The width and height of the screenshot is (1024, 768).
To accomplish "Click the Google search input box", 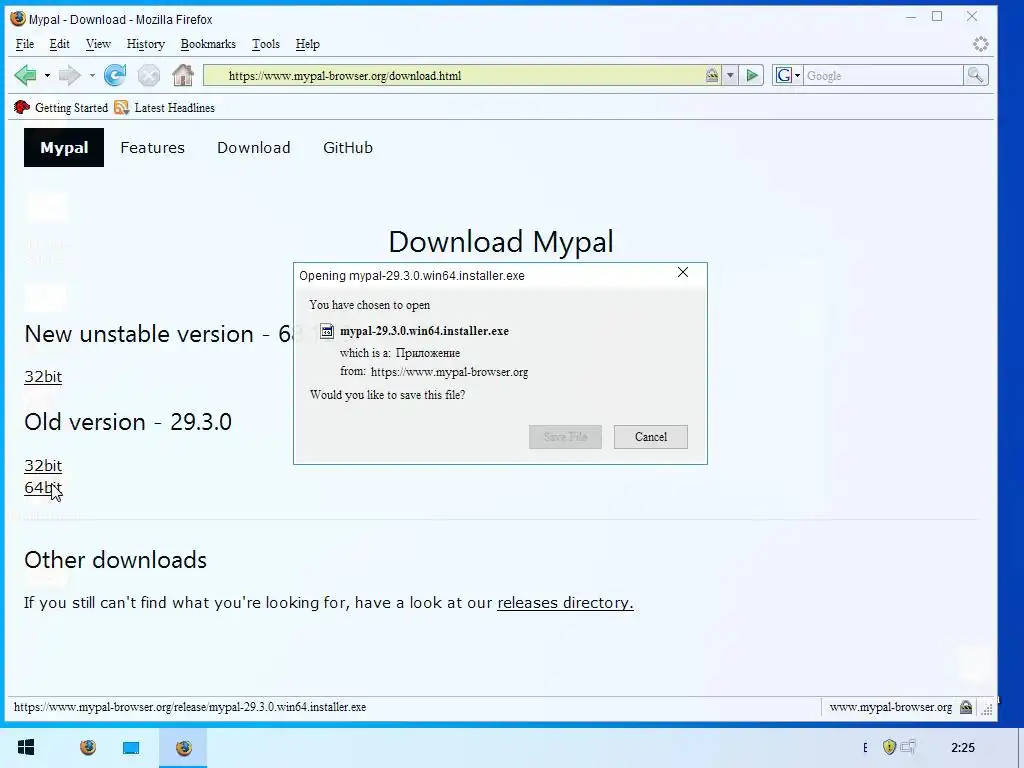I will [x=883, y=76].
